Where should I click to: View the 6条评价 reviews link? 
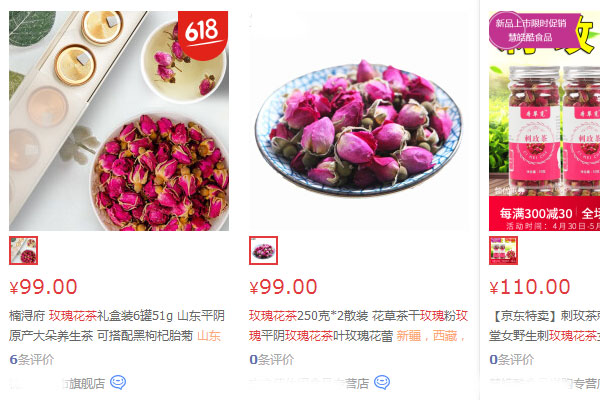point(31,359)
